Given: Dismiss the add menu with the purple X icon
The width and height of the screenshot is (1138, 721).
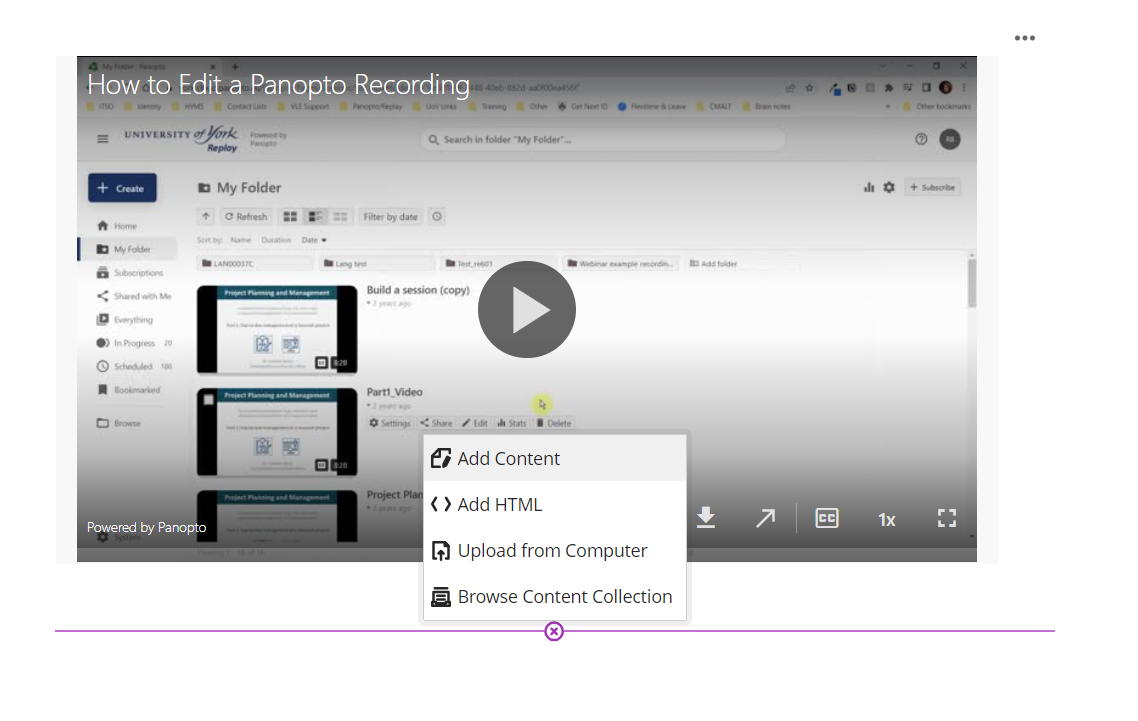Looking at the screenshot, I should tap(554, 631).
